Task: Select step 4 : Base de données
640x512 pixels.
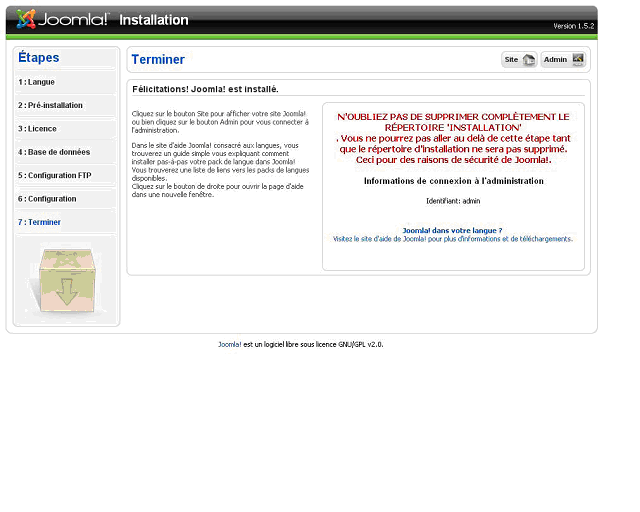Action: (54, 152)
